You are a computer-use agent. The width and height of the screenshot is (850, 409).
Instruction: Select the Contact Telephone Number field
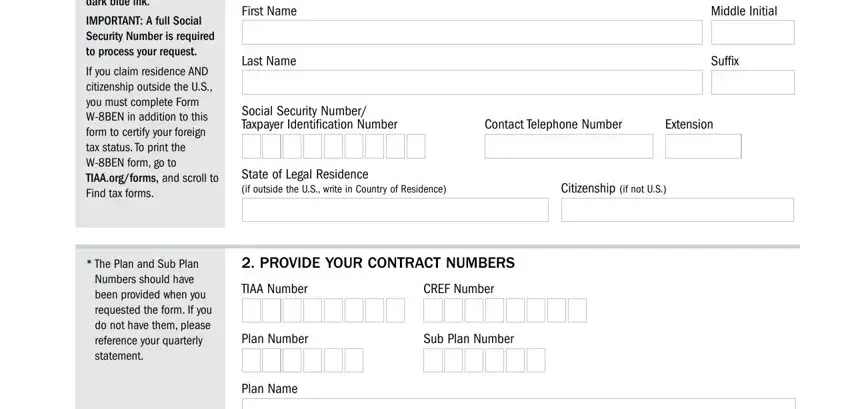pos(569,146)
